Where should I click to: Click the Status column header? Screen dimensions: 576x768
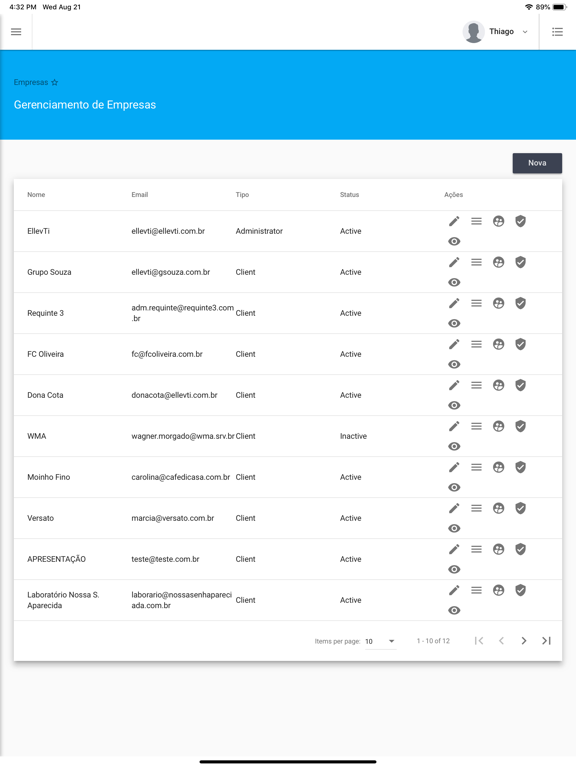349,195
